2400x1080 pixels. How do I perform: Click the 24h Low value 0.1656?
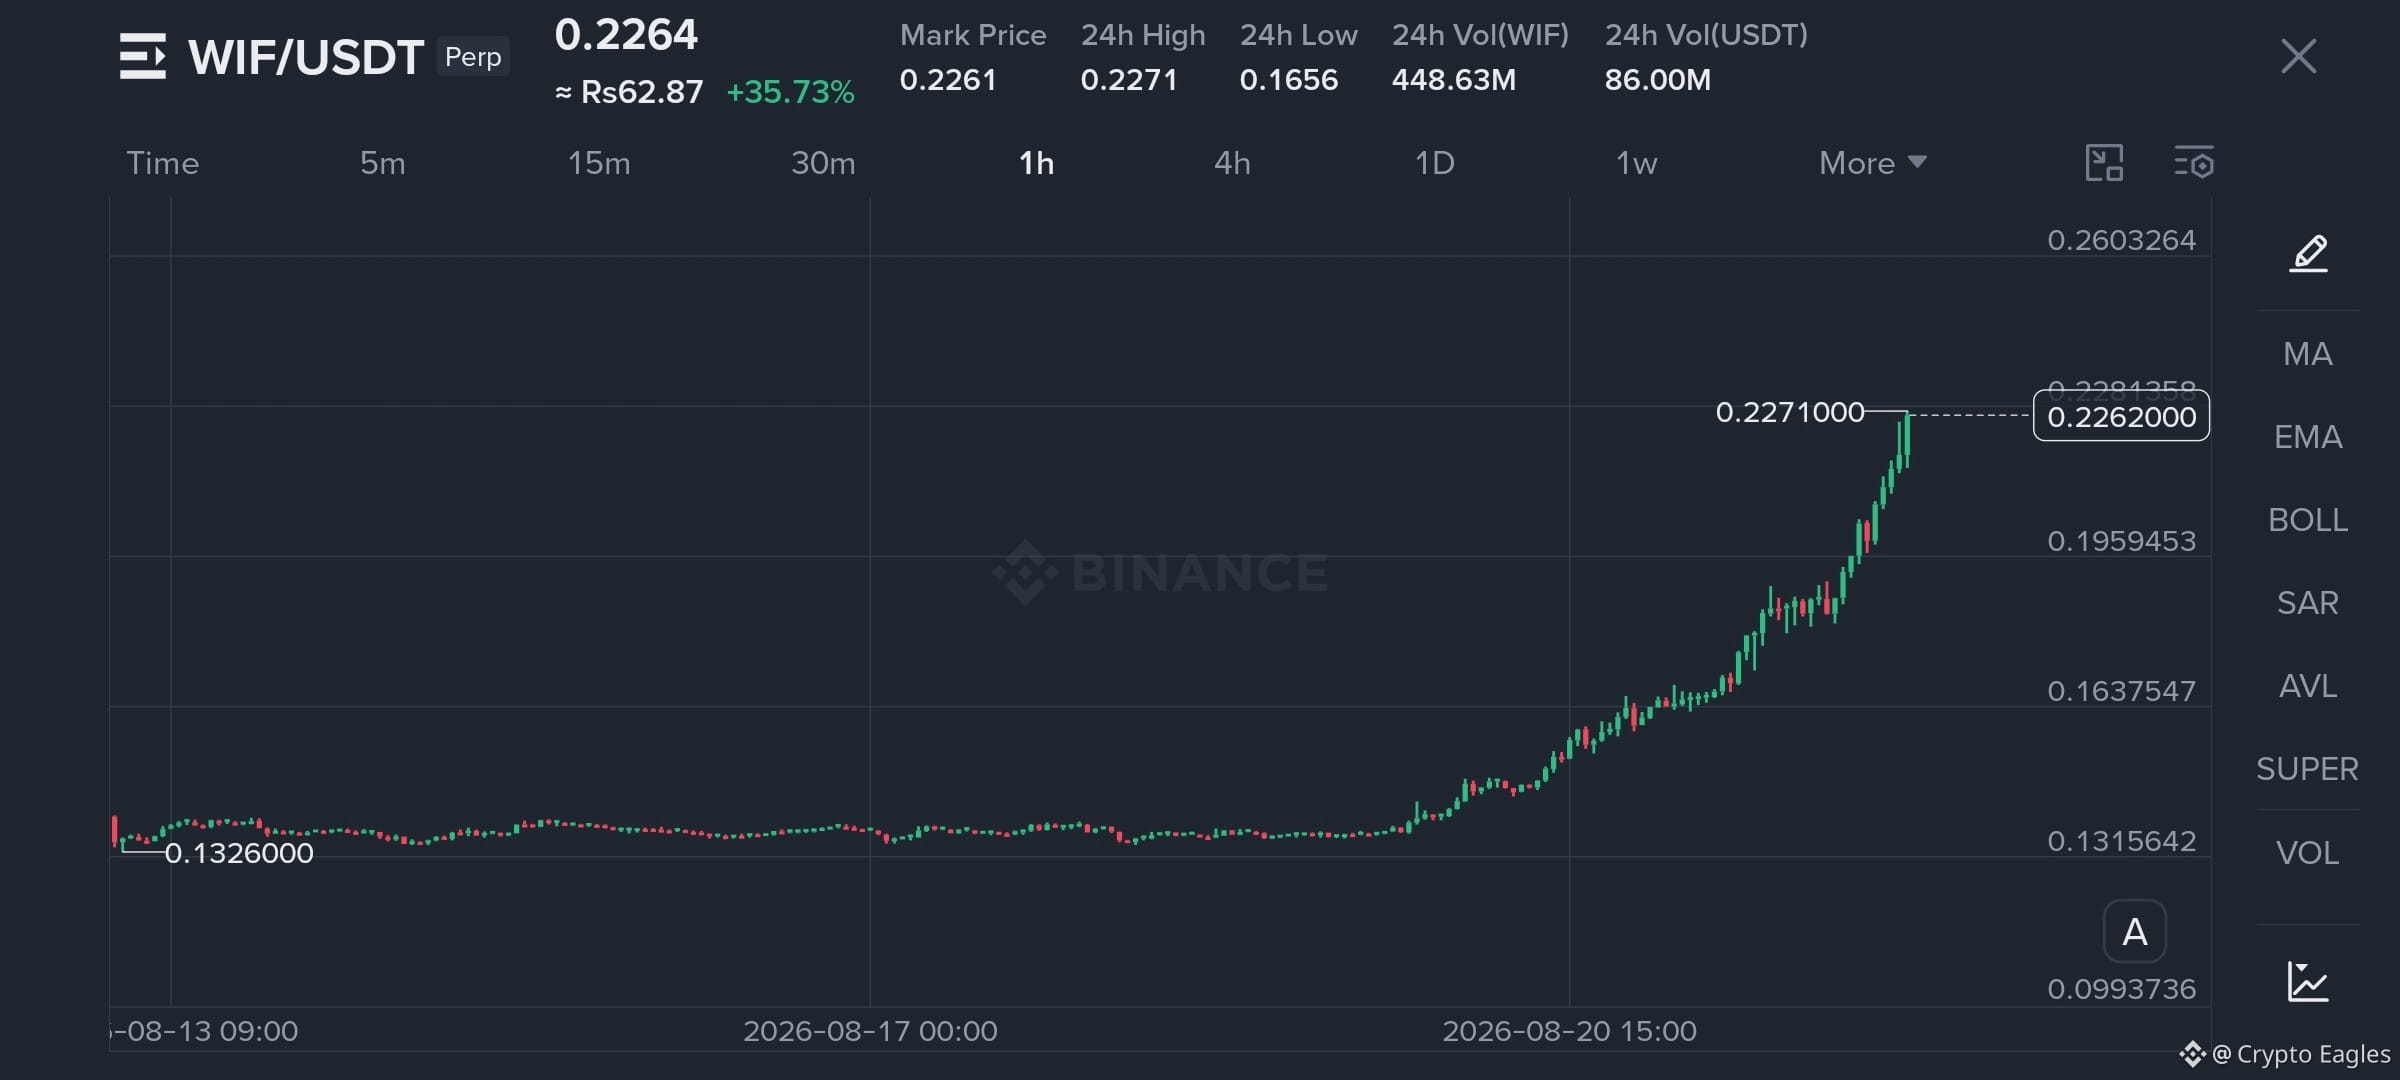[1289, 80]
